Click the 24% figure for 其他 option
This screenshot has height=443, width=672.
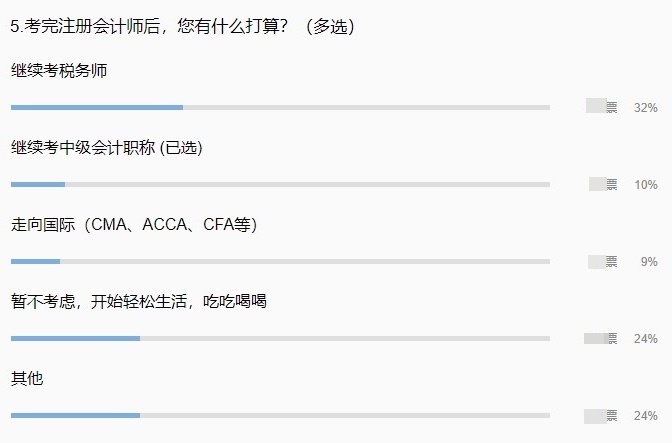(x=645, y=416)
